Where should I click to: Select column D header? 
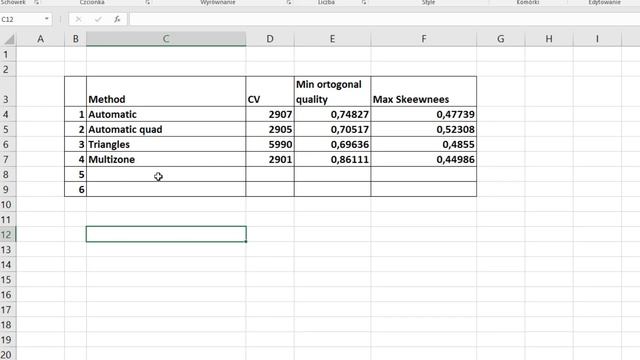coord(270,39)
